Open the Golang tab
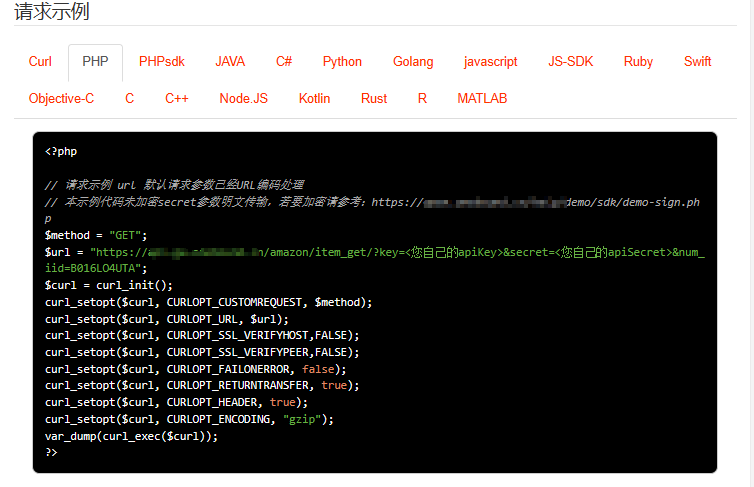Screen dimensions: 754x487 (x=413, y=62)
